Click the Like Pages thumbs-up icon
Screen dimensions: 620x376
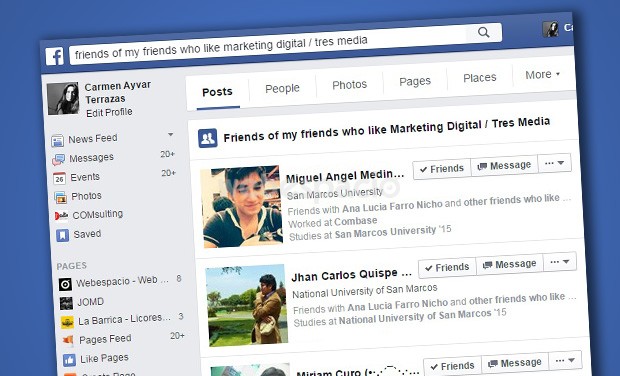70,360
